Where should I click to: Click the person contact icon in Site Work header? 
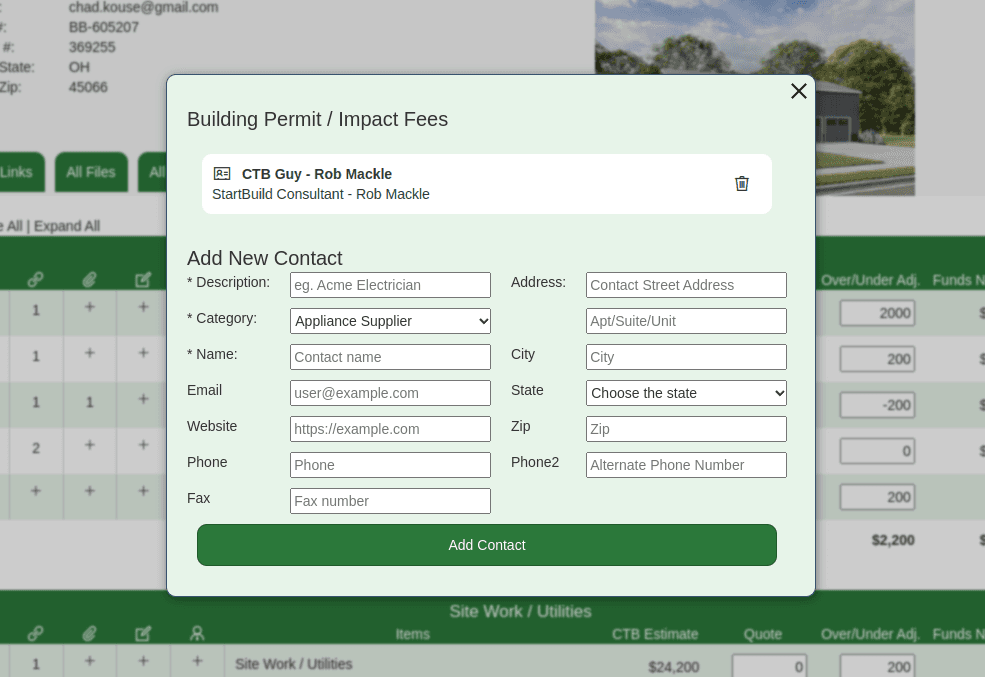(197, 634)
